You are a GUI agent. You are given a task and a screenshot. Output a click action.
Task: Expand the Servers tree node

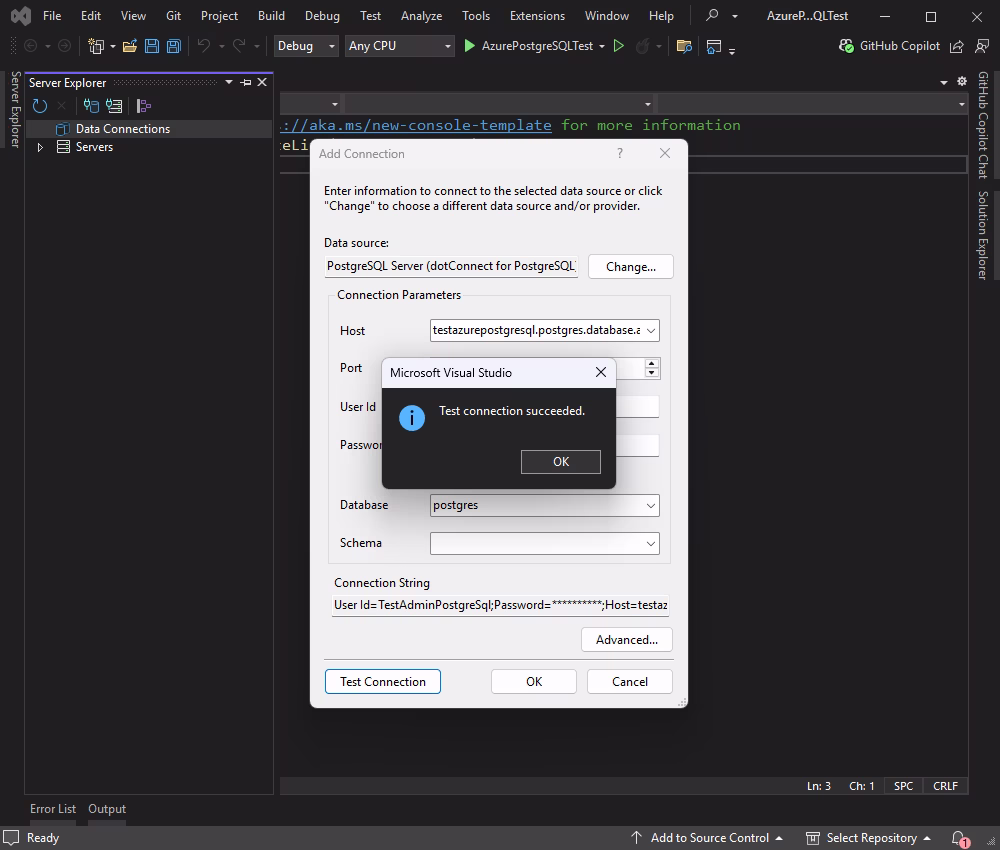point(41,147)
